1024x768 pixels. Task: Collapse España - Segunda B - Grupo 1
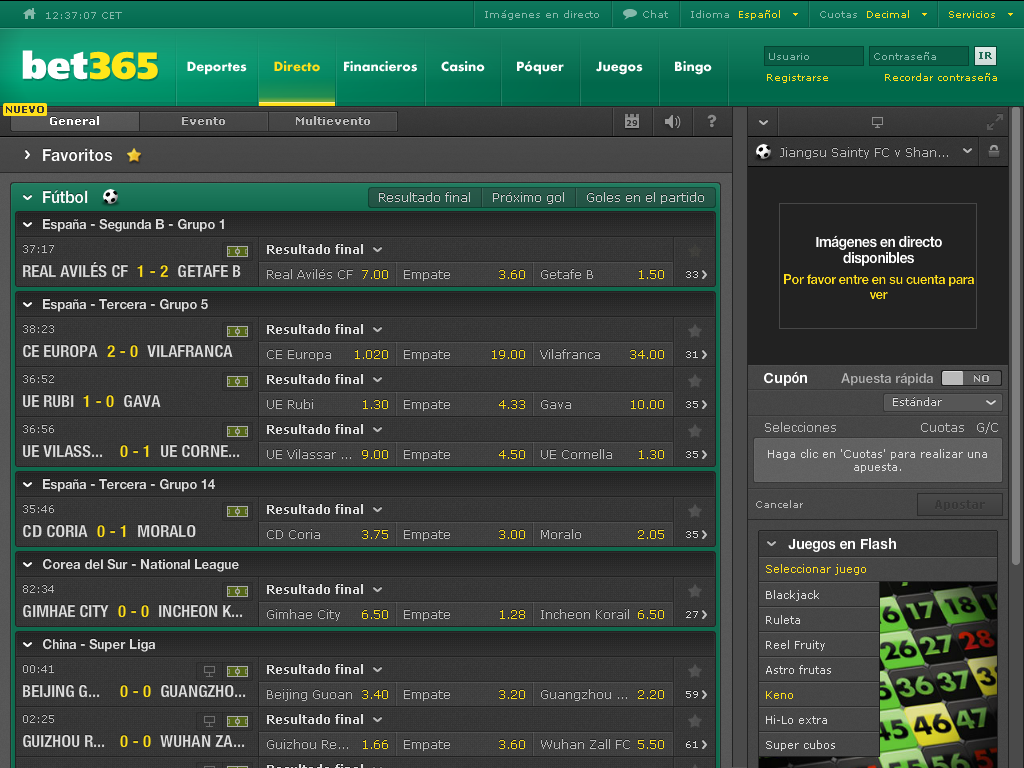[27, 225]
